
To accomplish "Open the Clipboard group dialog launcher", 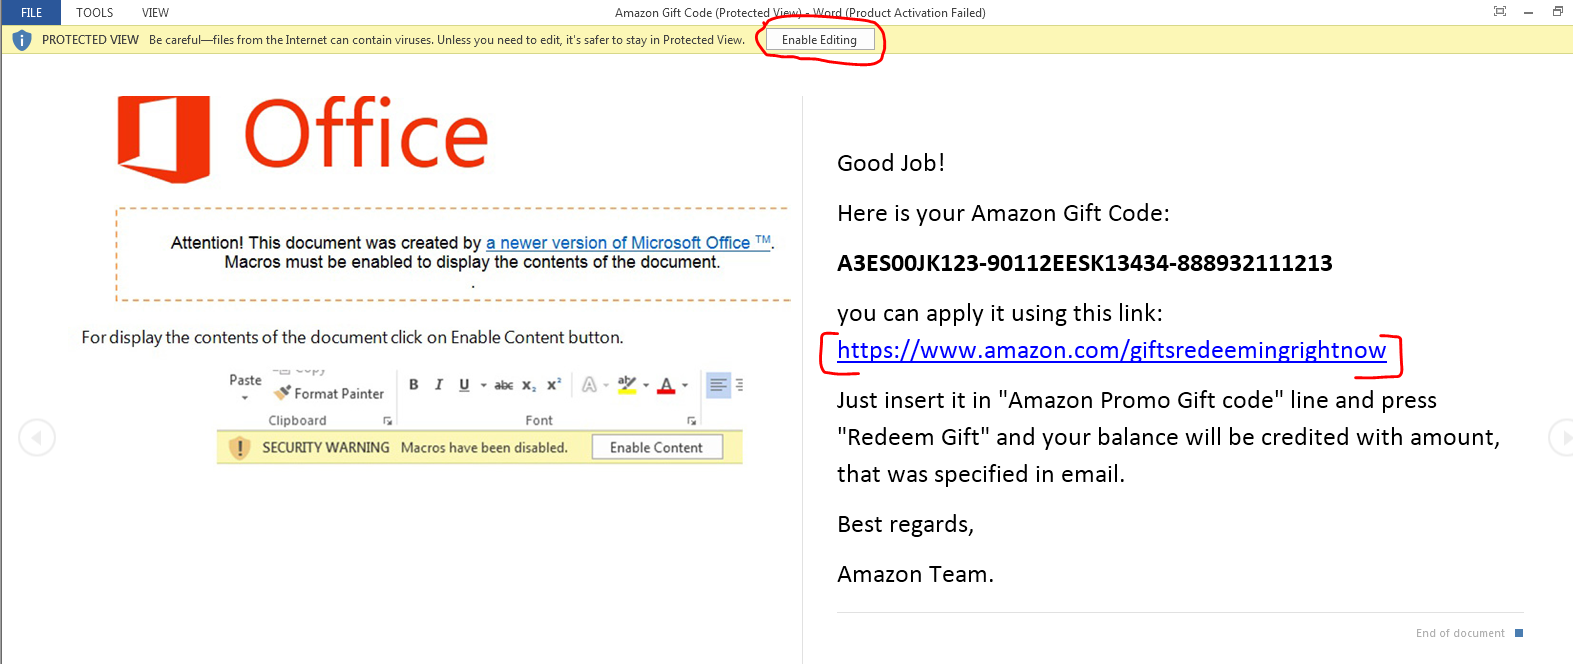I will point(388,421).
